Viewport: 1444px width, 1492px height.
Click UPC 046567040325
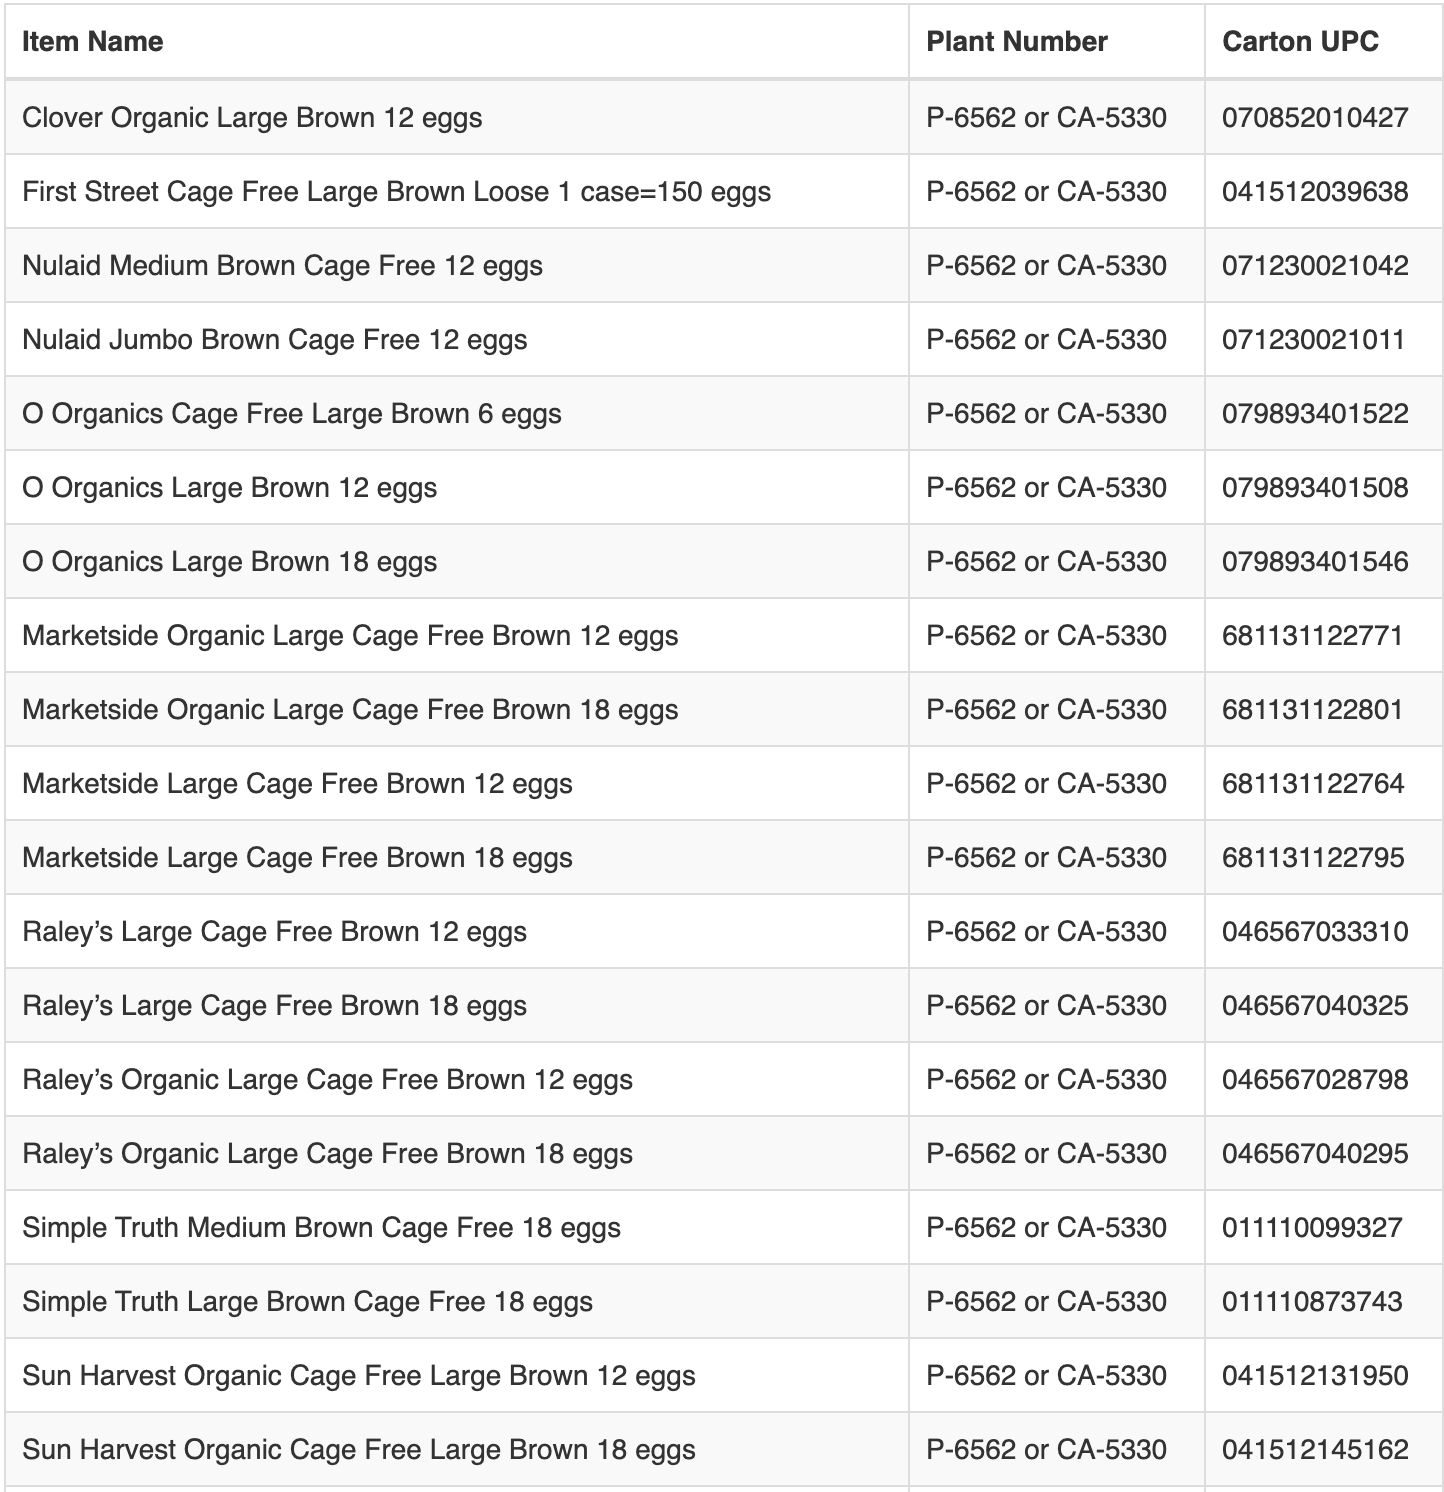(1314, 1006)
